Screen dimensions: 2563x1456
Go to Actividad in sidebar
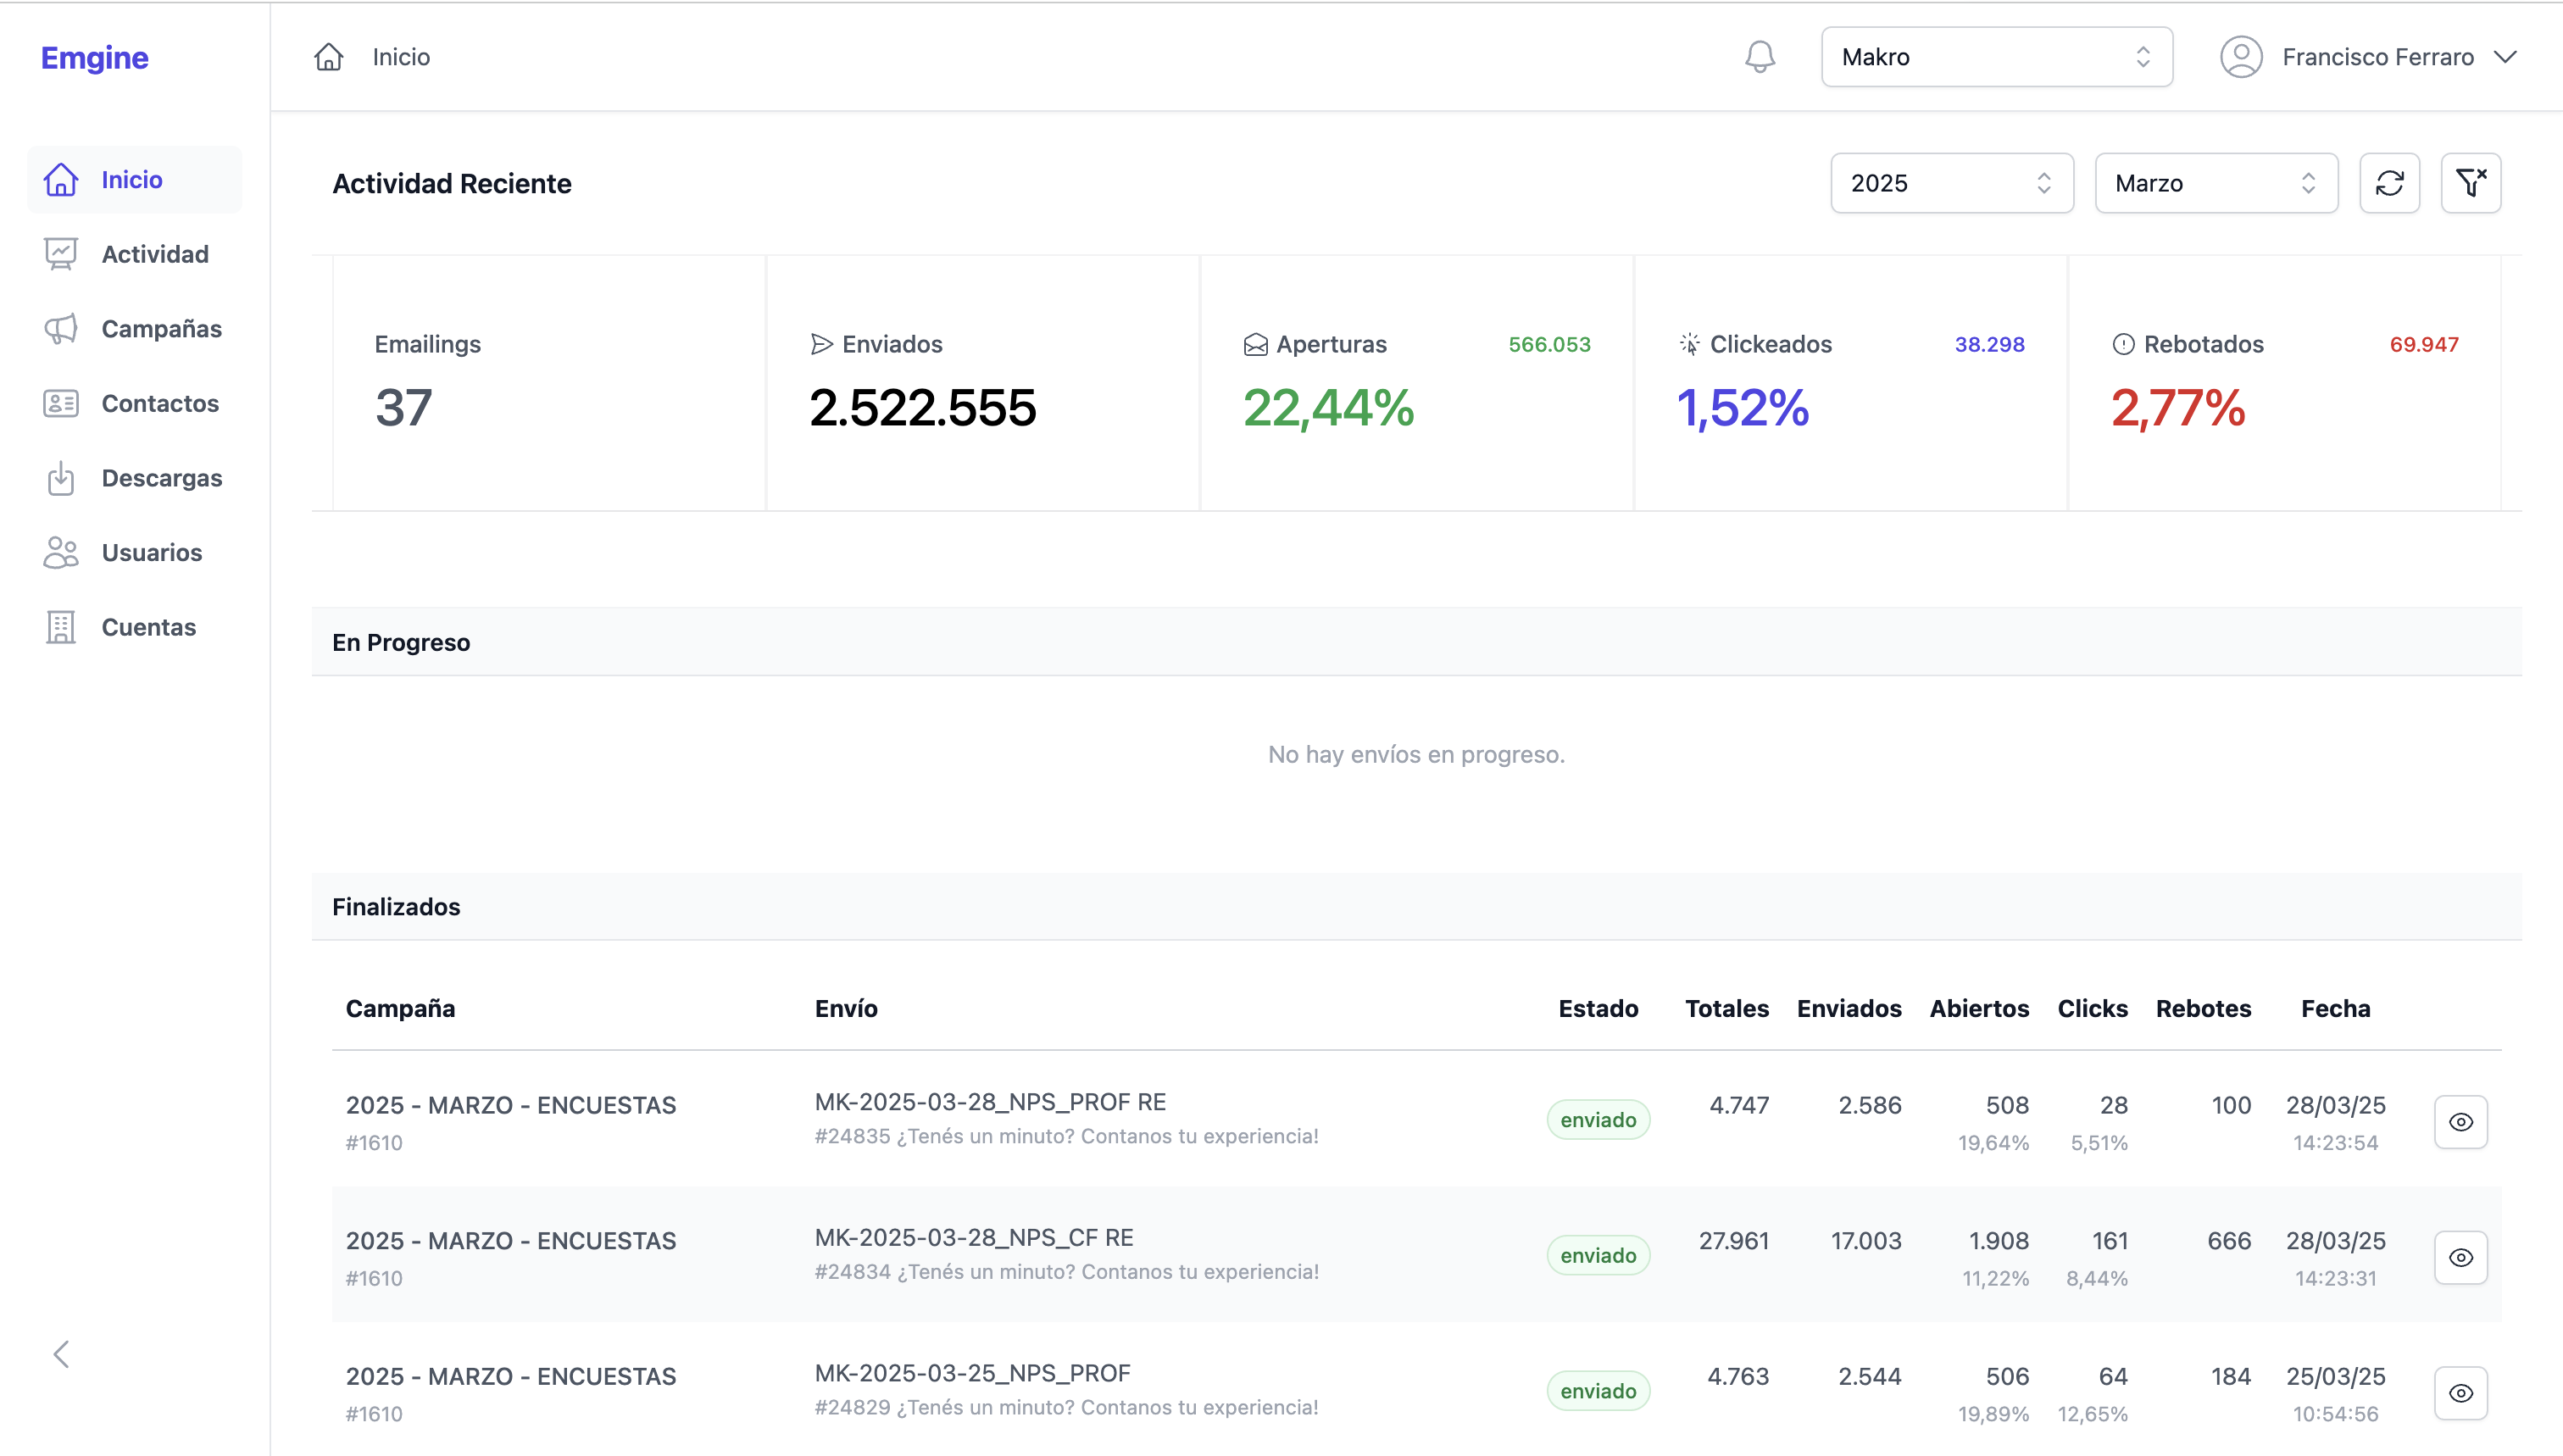coord(154,254)
